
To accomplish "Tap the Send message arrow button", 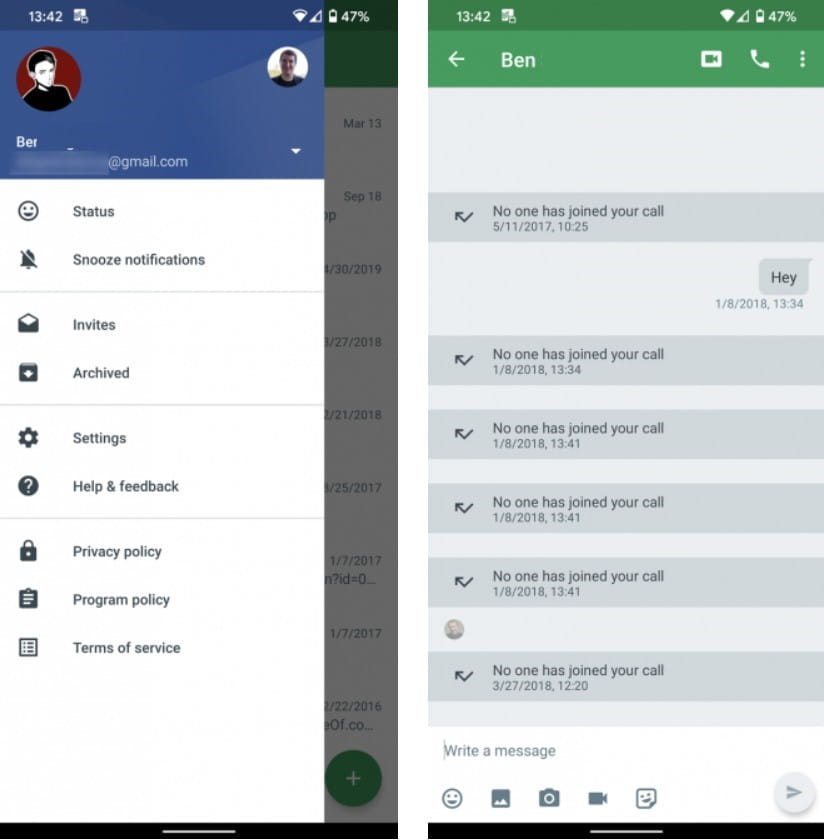I will pos(793,792).
